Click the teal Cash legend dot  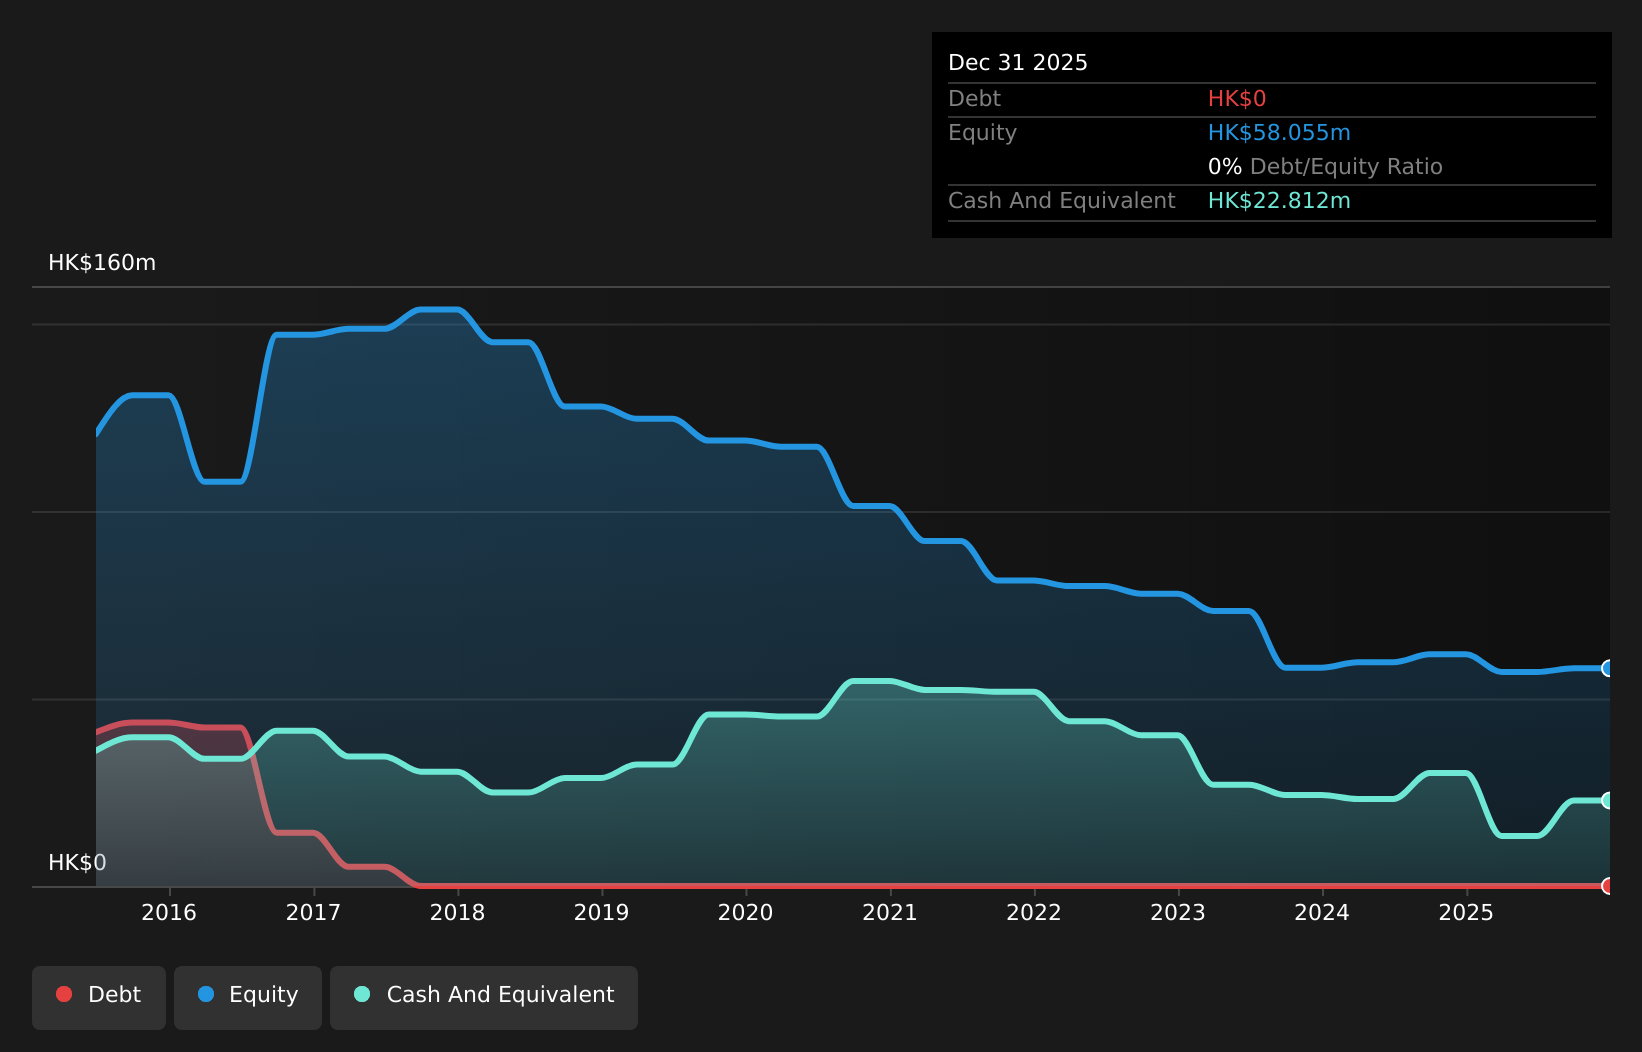click(x=362, y=994)
